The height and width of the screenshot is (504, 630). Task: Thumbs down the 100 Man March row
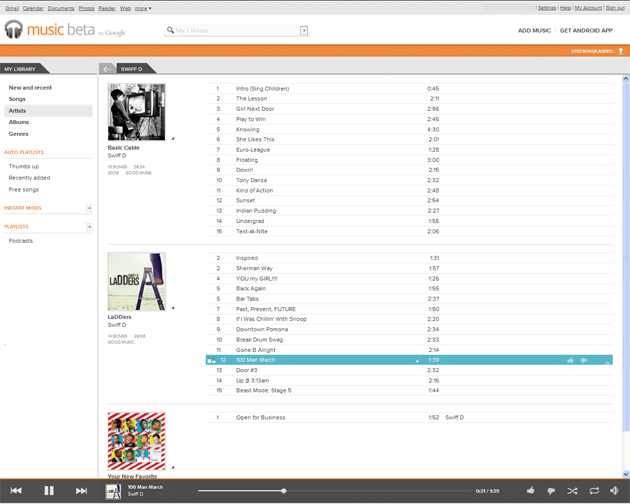point(584,361)
